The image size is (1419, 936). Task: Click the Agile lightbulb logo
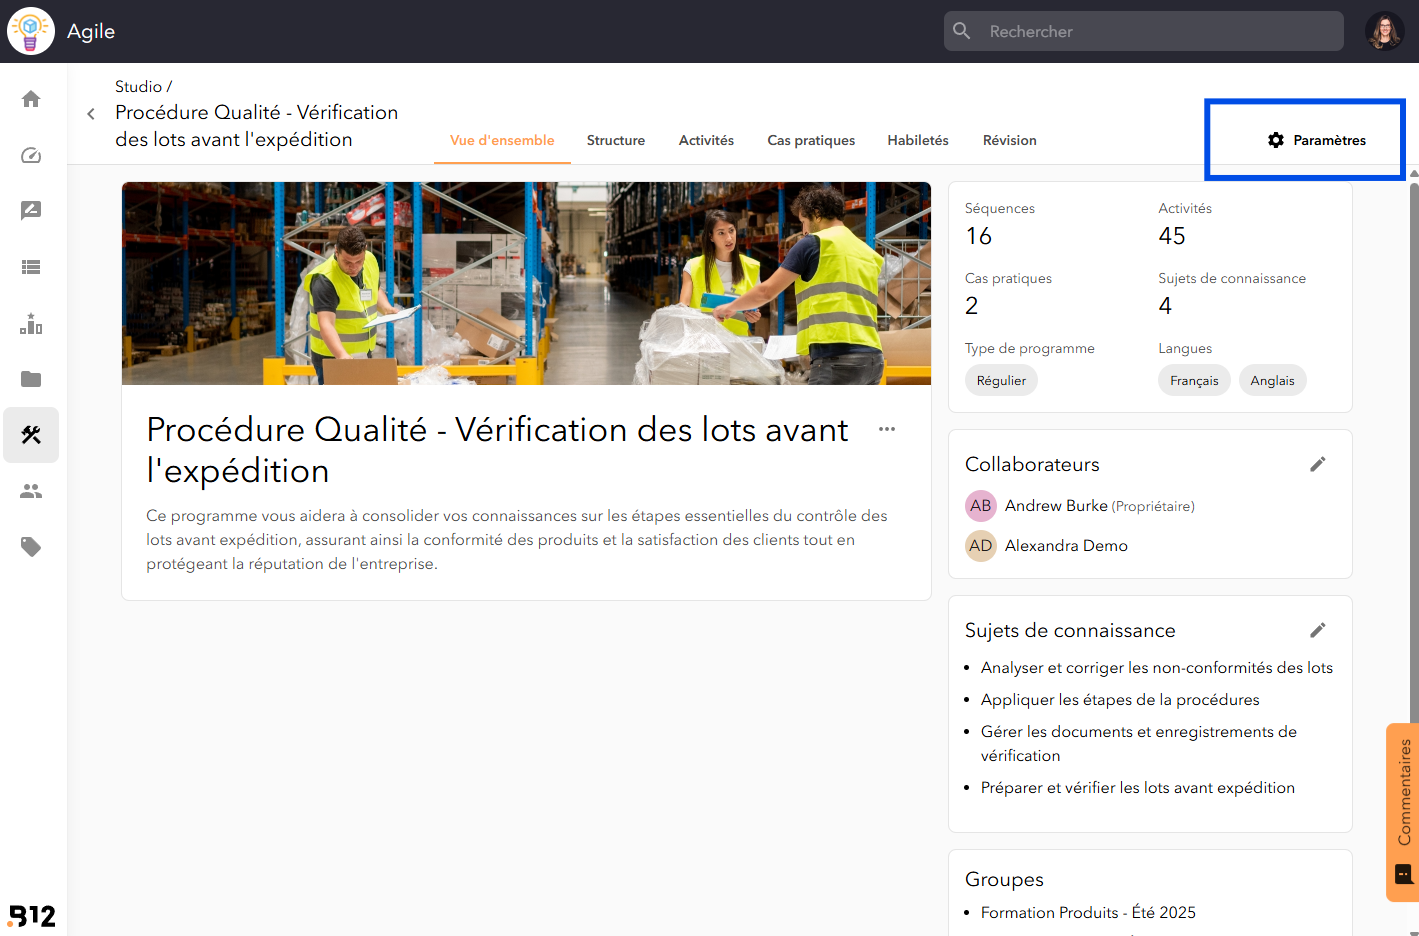click(31, 31)
